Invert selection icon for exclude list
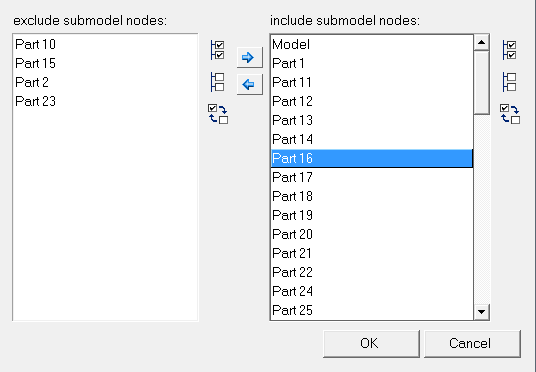Screen dimensions: 536x372 tap(218, 114)
